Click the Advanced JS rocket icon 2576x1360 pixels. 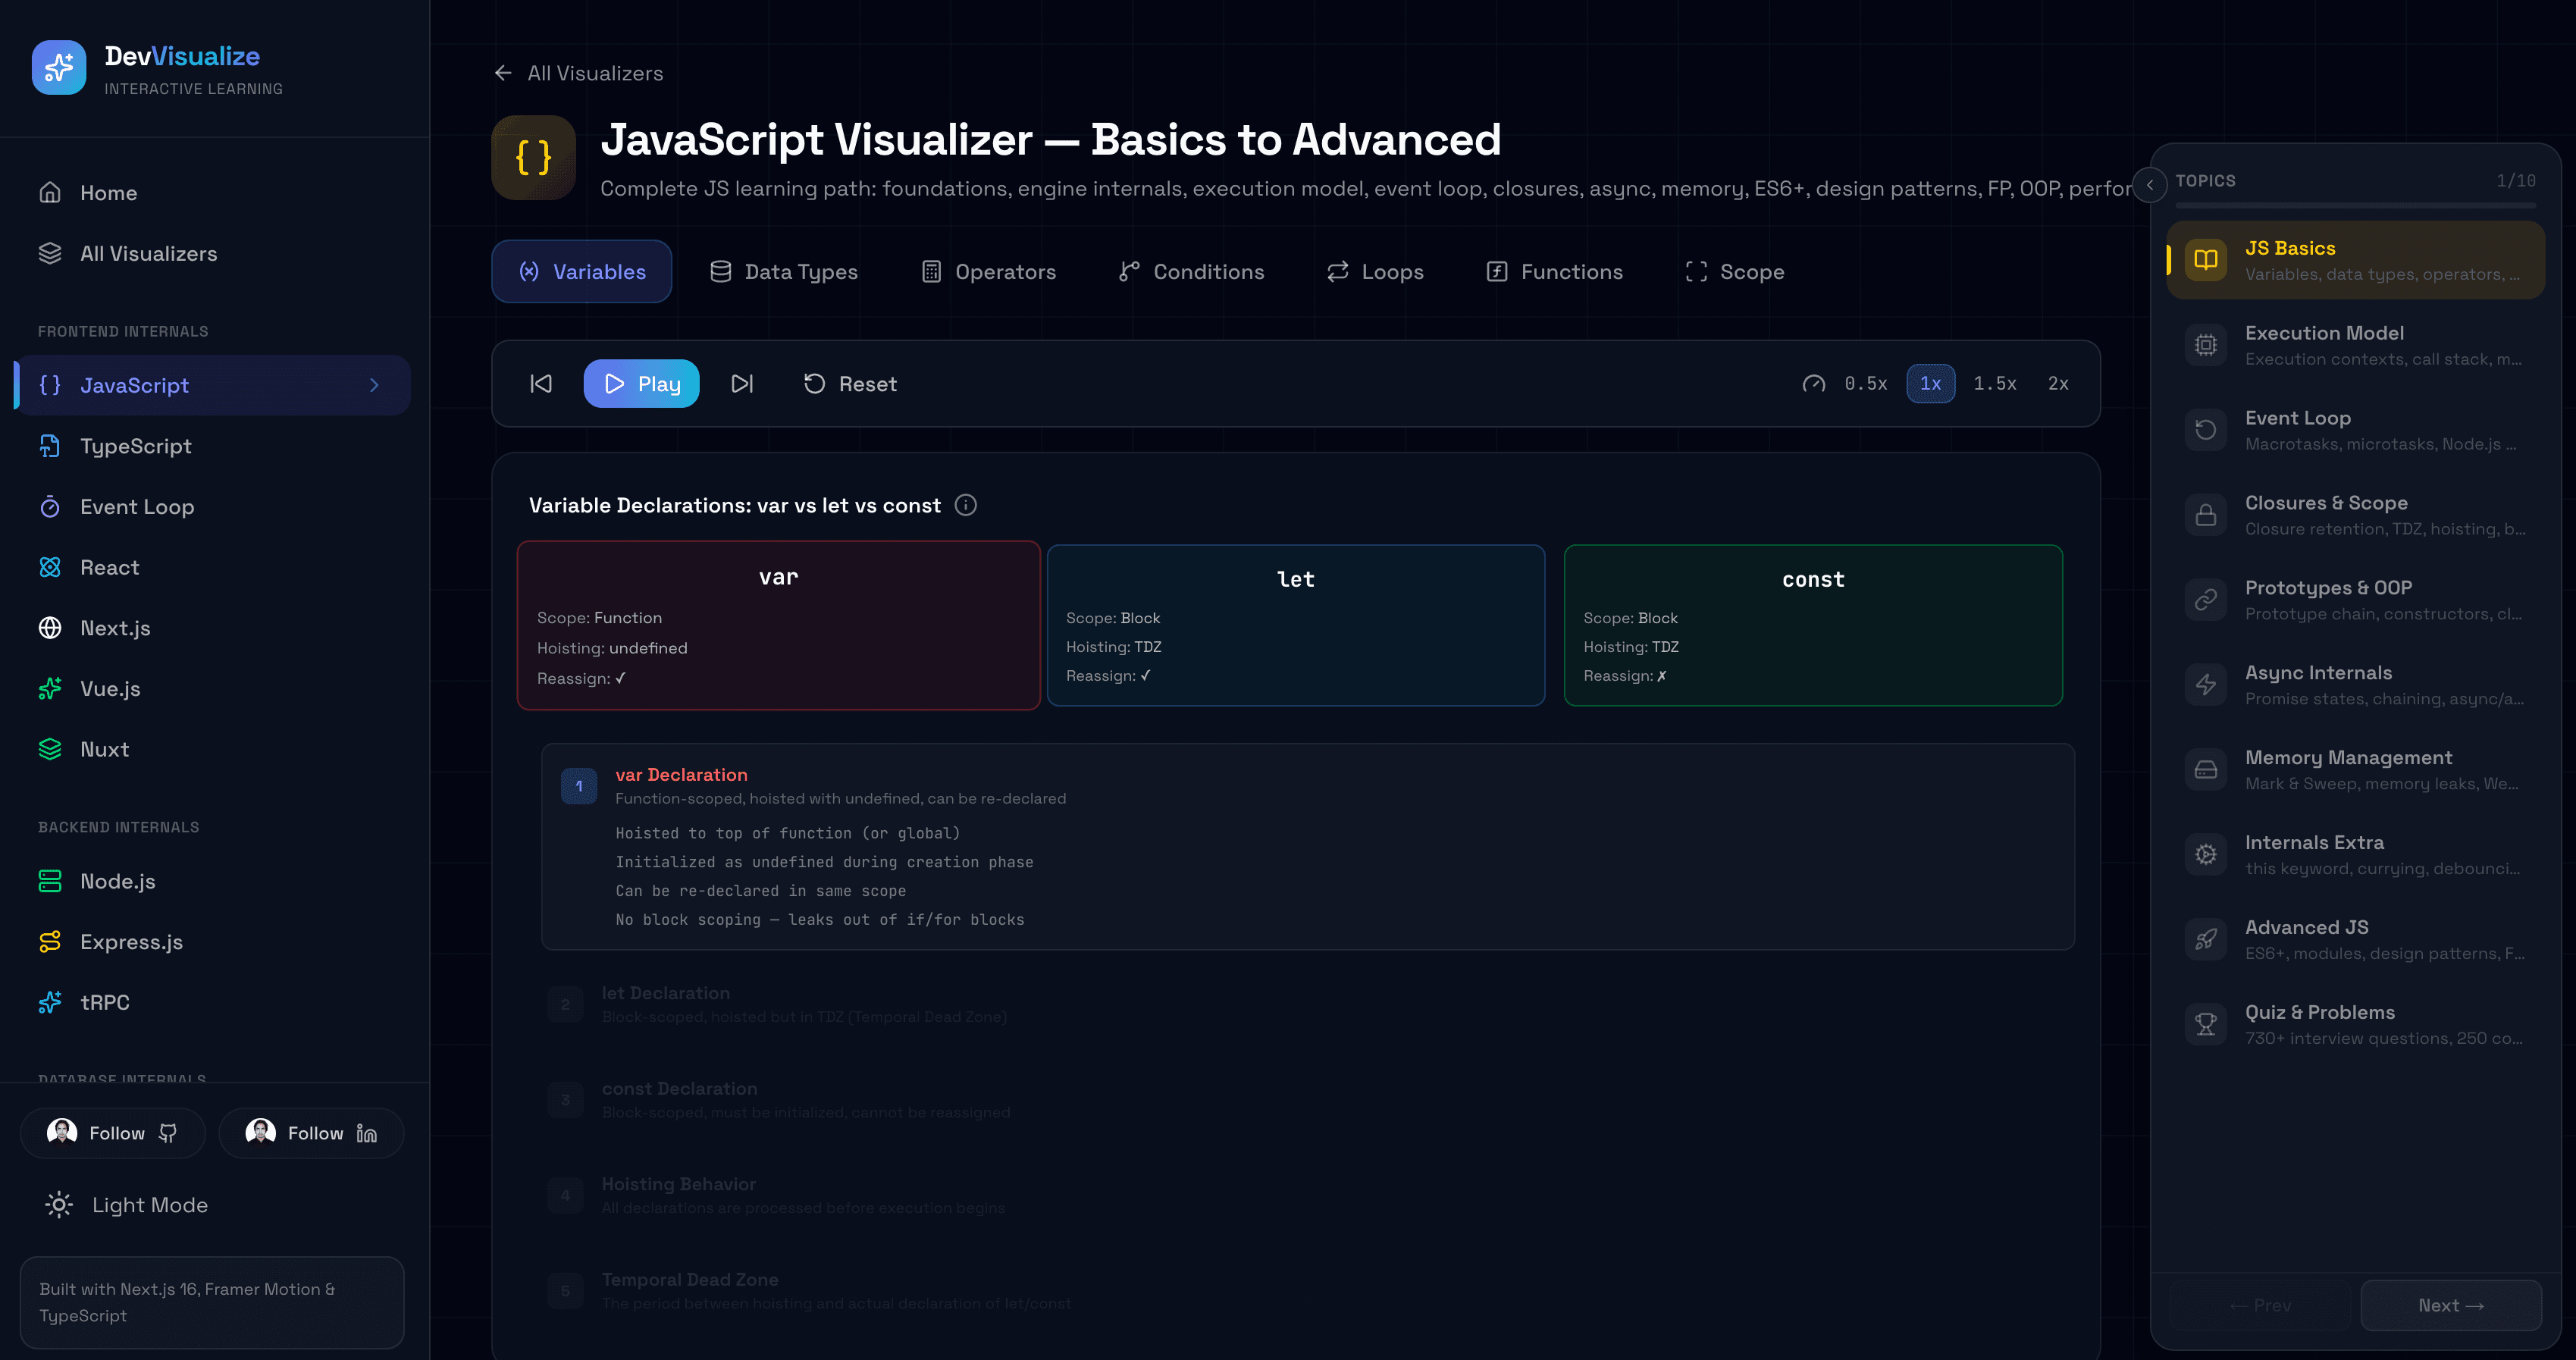click(2206, 940)
